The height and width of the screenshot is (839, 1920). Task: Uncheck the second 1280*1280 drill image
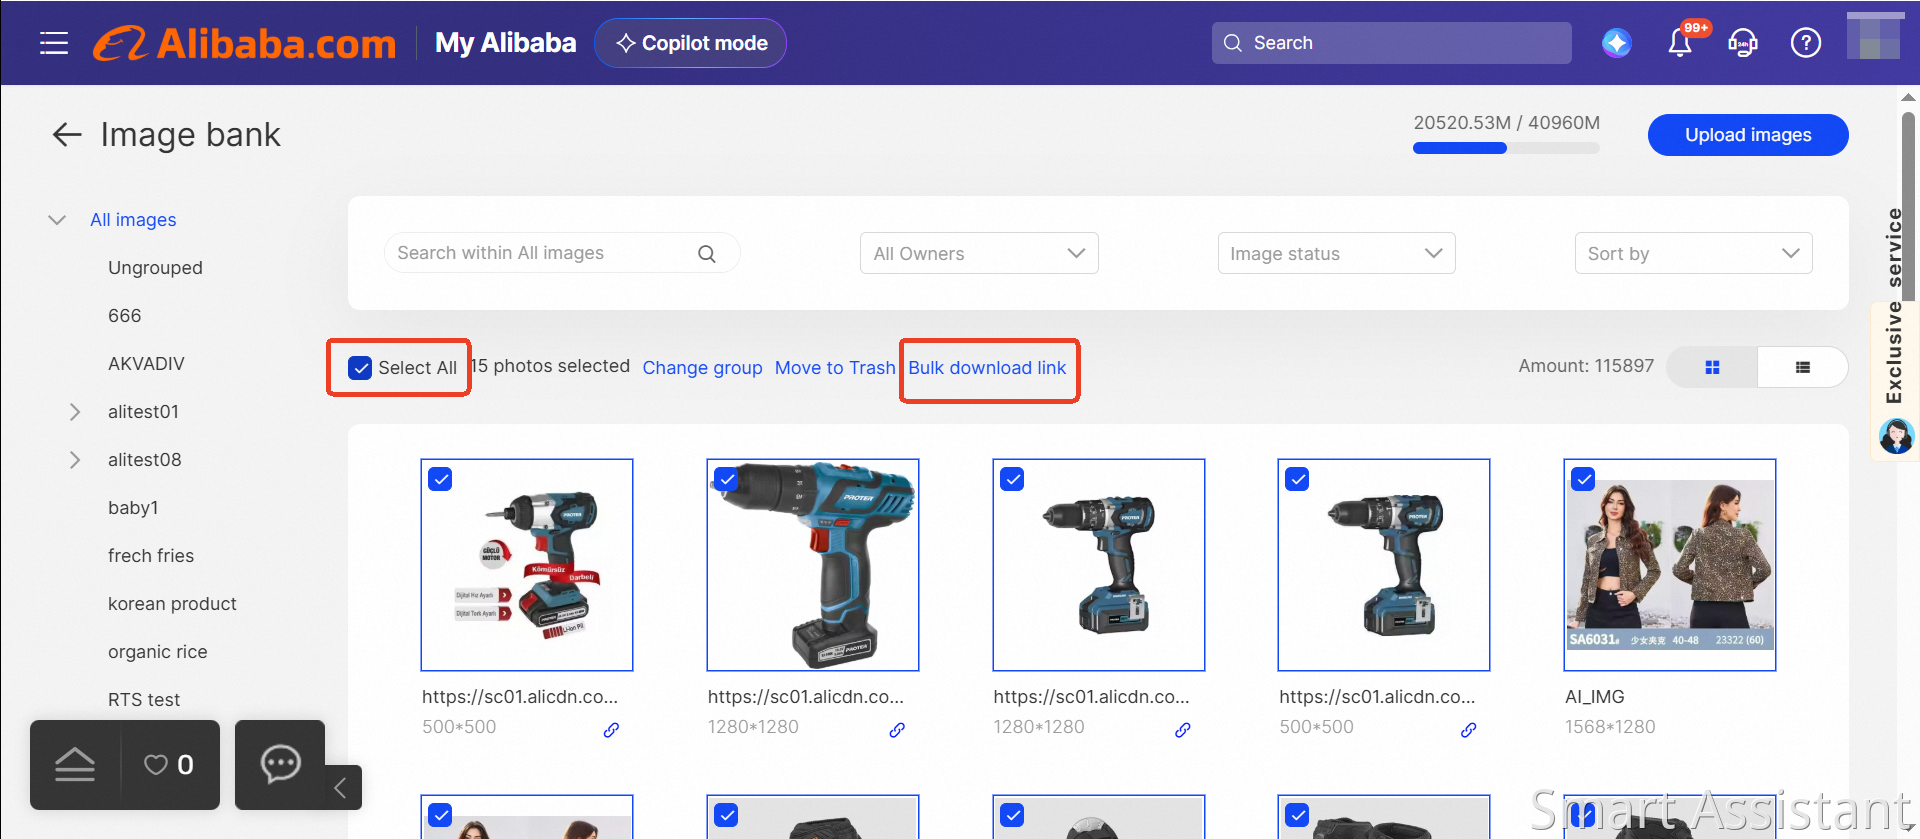[1012, 479]
